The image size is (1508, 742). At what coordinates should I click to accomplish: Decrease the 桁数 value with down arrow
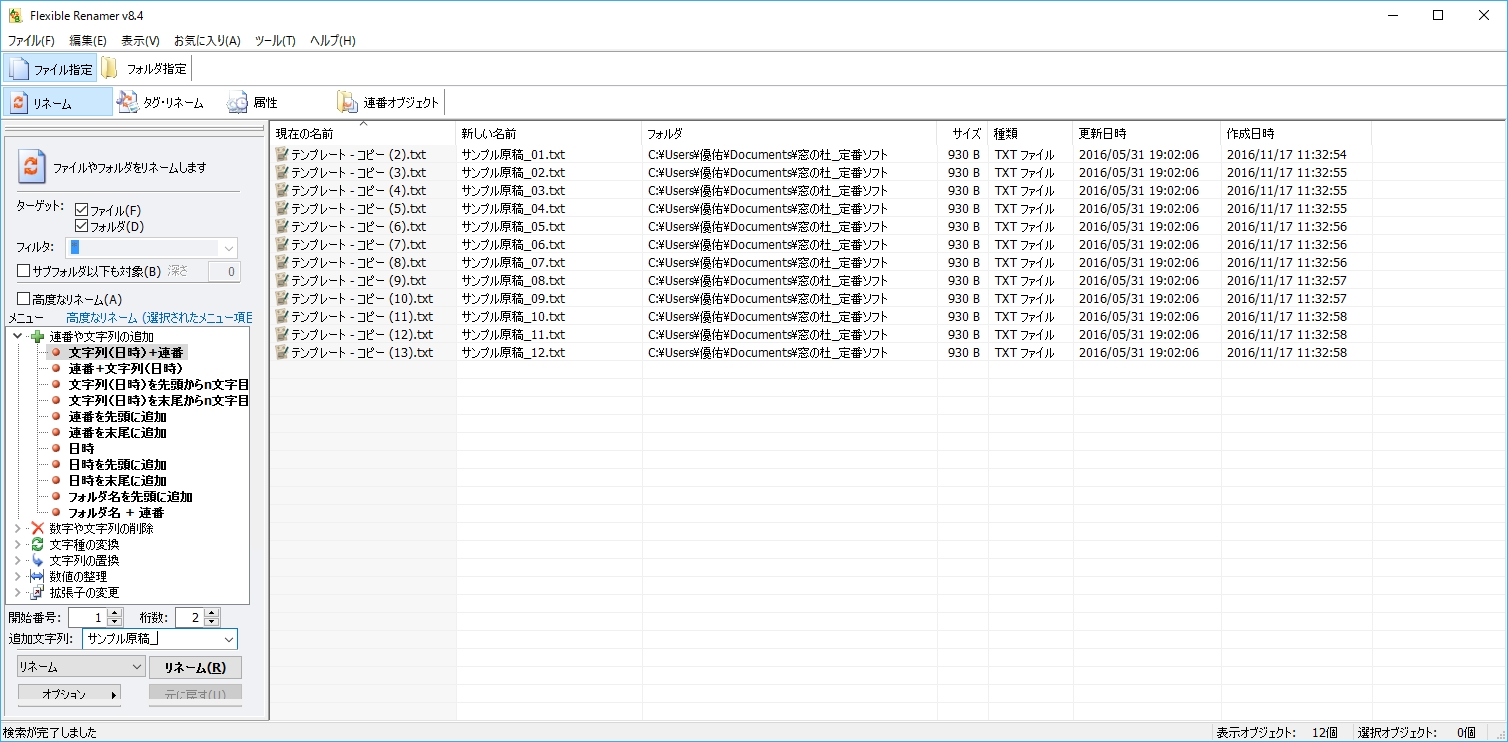pos(211,622)
